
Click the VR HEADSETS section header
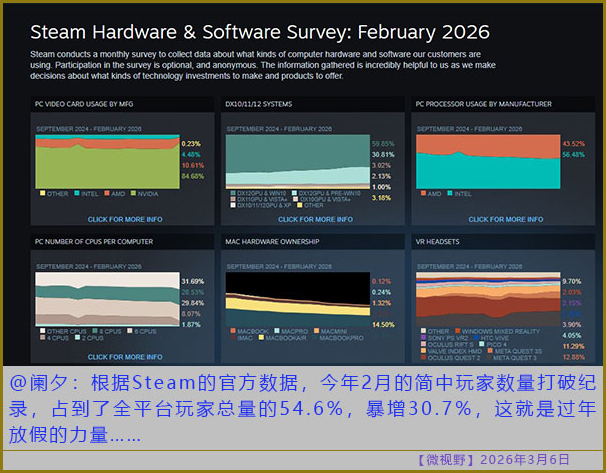point(439,241)
